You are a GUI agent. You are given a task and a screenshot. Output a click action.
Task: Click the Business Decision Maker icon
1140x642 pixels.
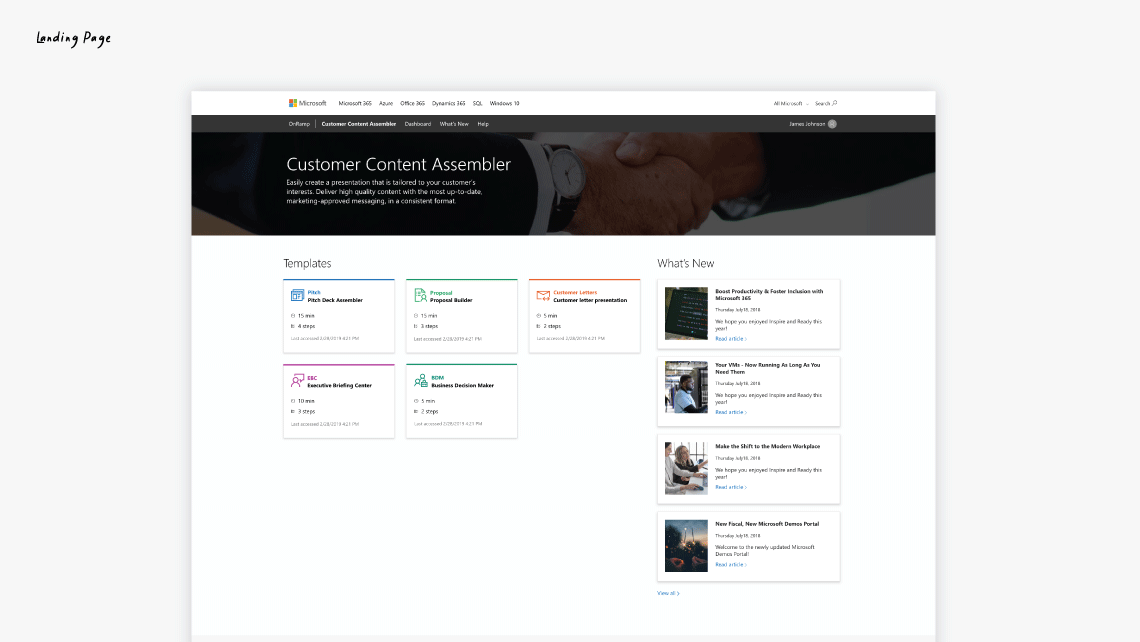(420, 380)
